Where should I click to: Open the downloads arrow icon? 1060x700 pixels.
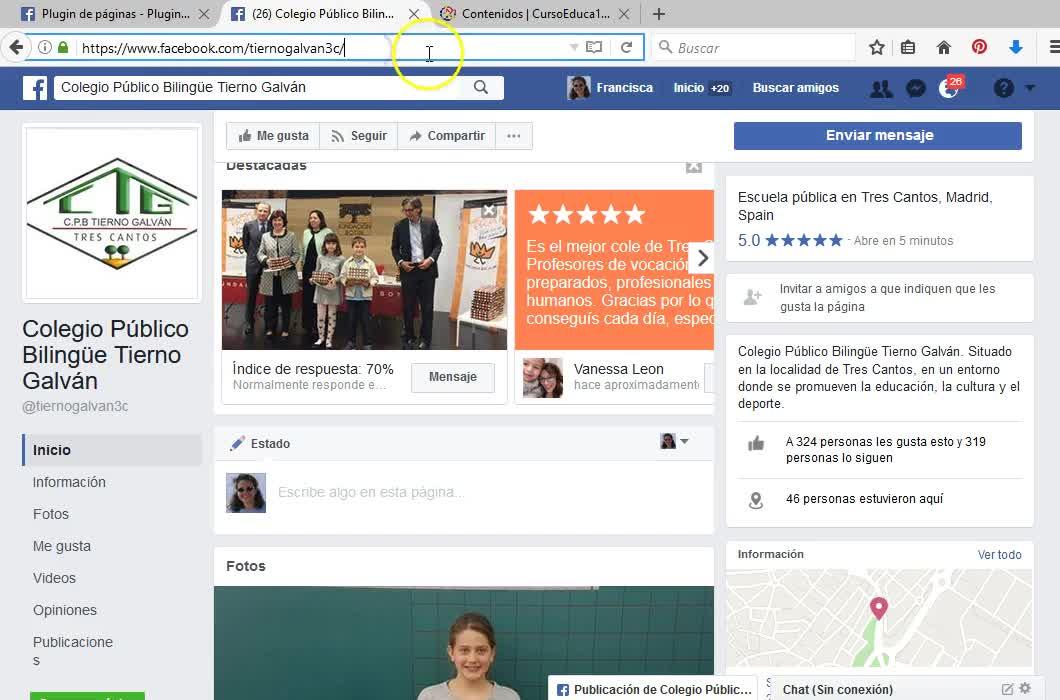tap(1015, 47)
